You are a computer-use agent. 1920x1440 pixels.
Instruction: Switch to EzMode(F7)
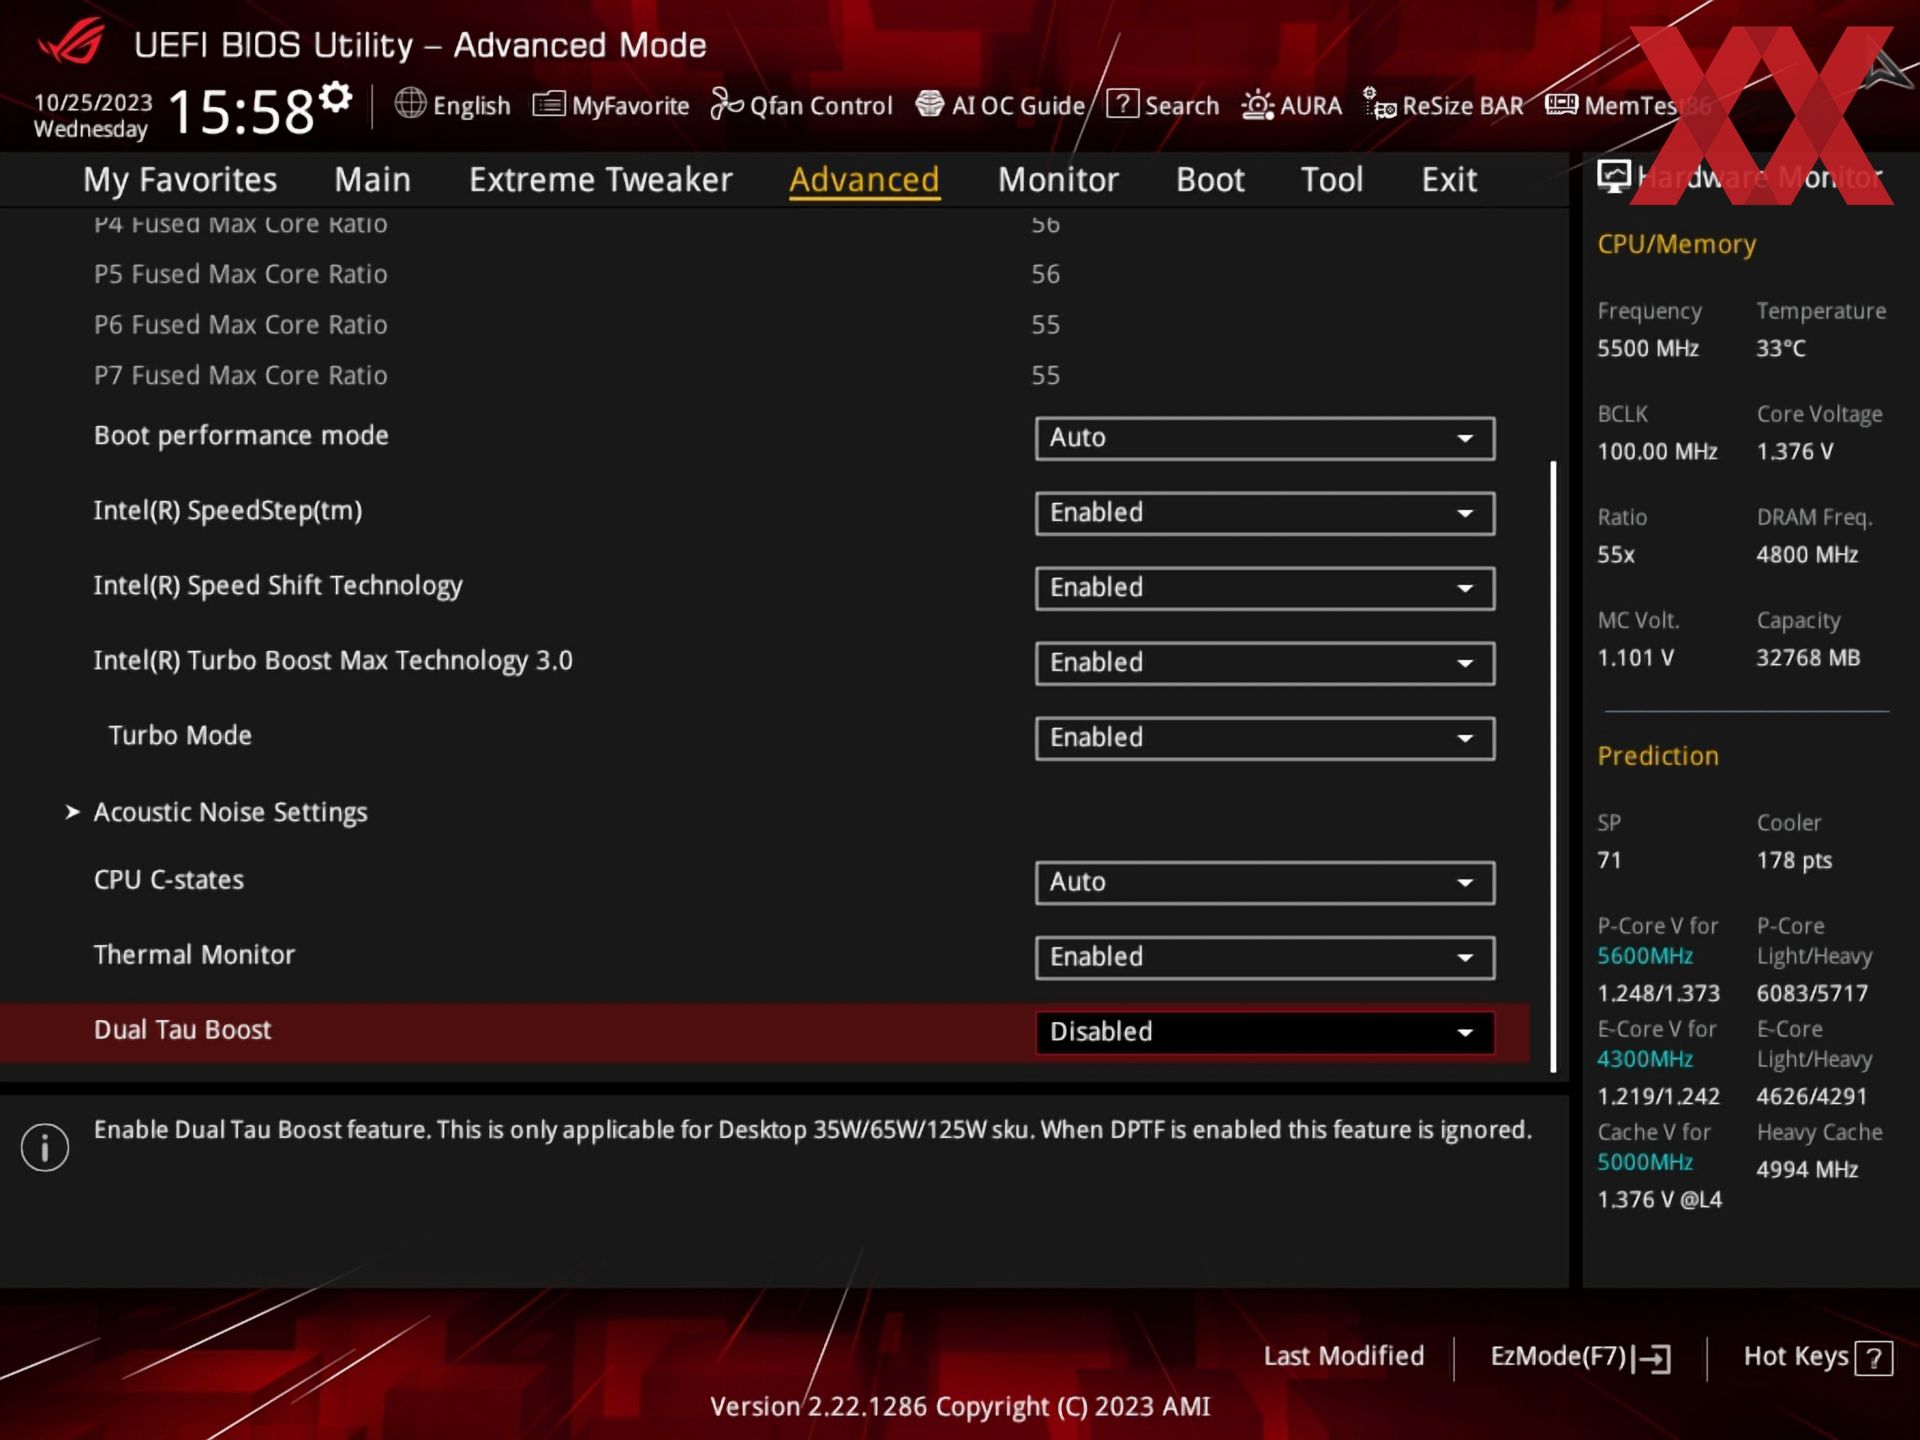click(x=1580, y=1357)
